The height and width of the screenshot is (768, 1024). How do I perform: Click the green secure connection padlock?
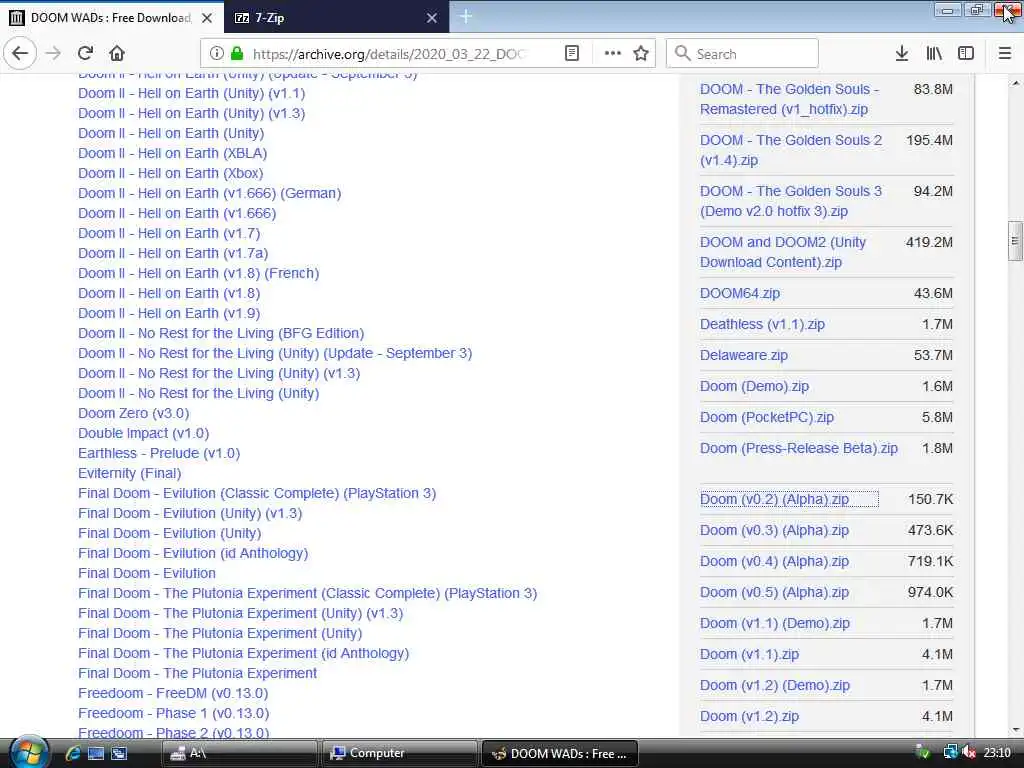(x=237, y=54)
